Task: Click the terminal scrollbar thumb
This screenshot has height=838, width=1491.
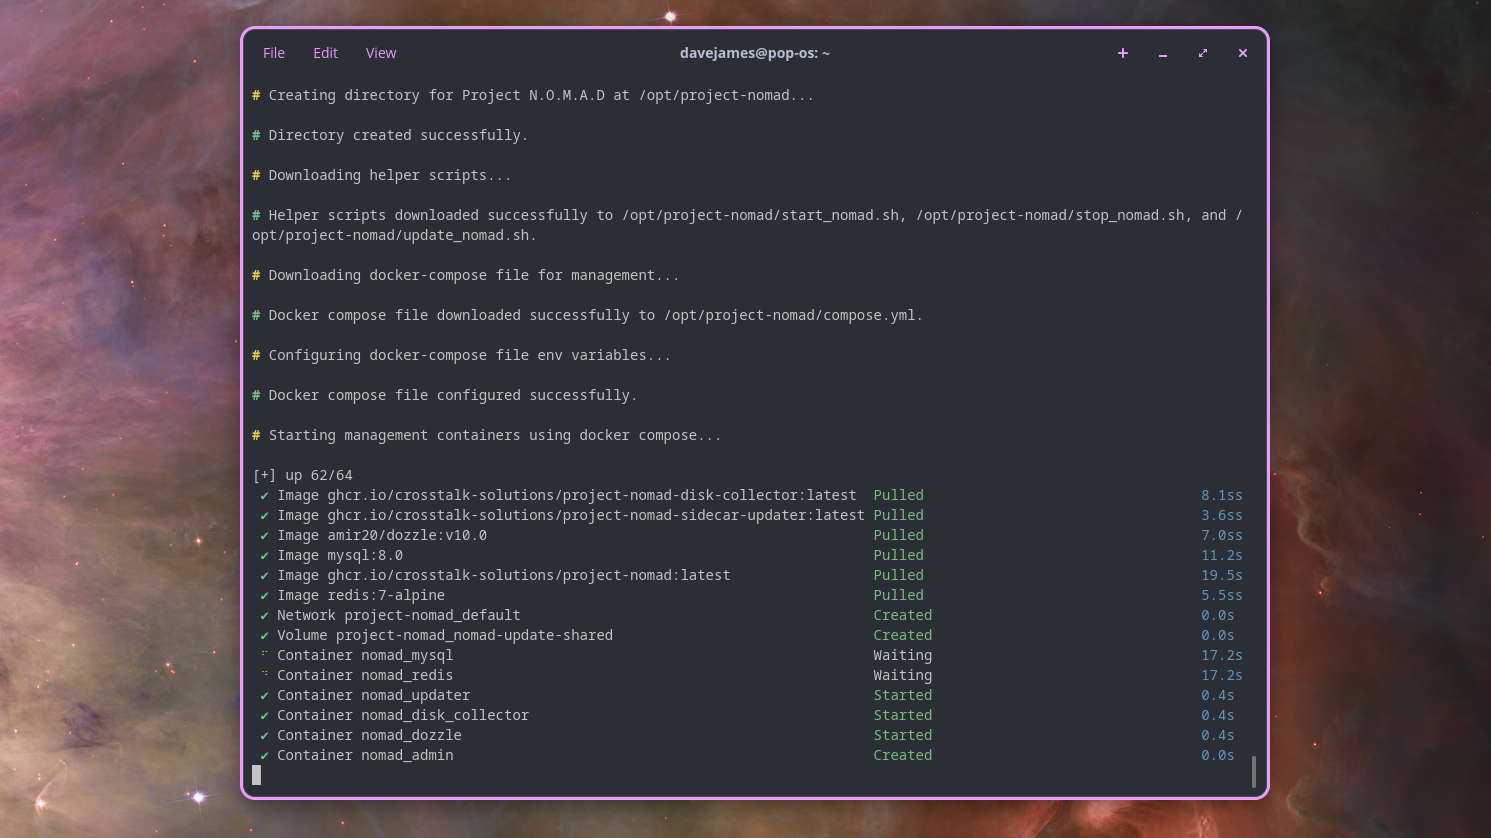Action: (x=1253, y=771)
